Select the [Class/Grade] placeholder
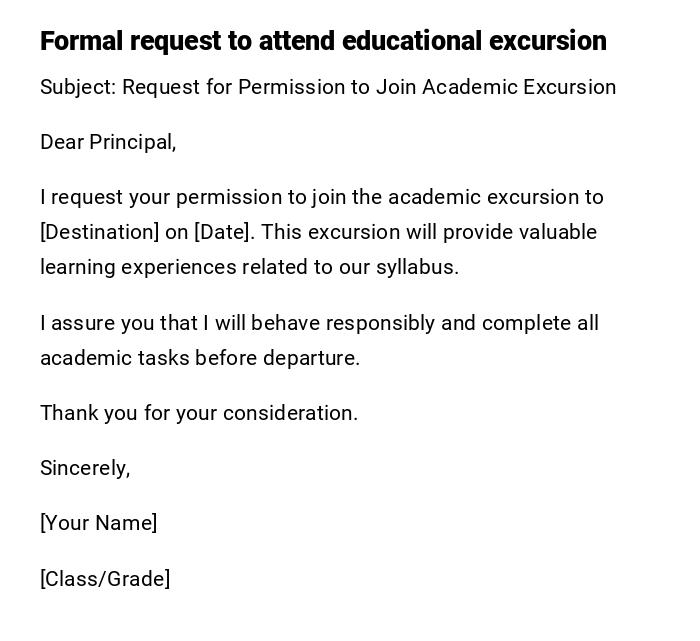This screenshot has width=700, height=641. pyautogui.click(x=105, y=580)
